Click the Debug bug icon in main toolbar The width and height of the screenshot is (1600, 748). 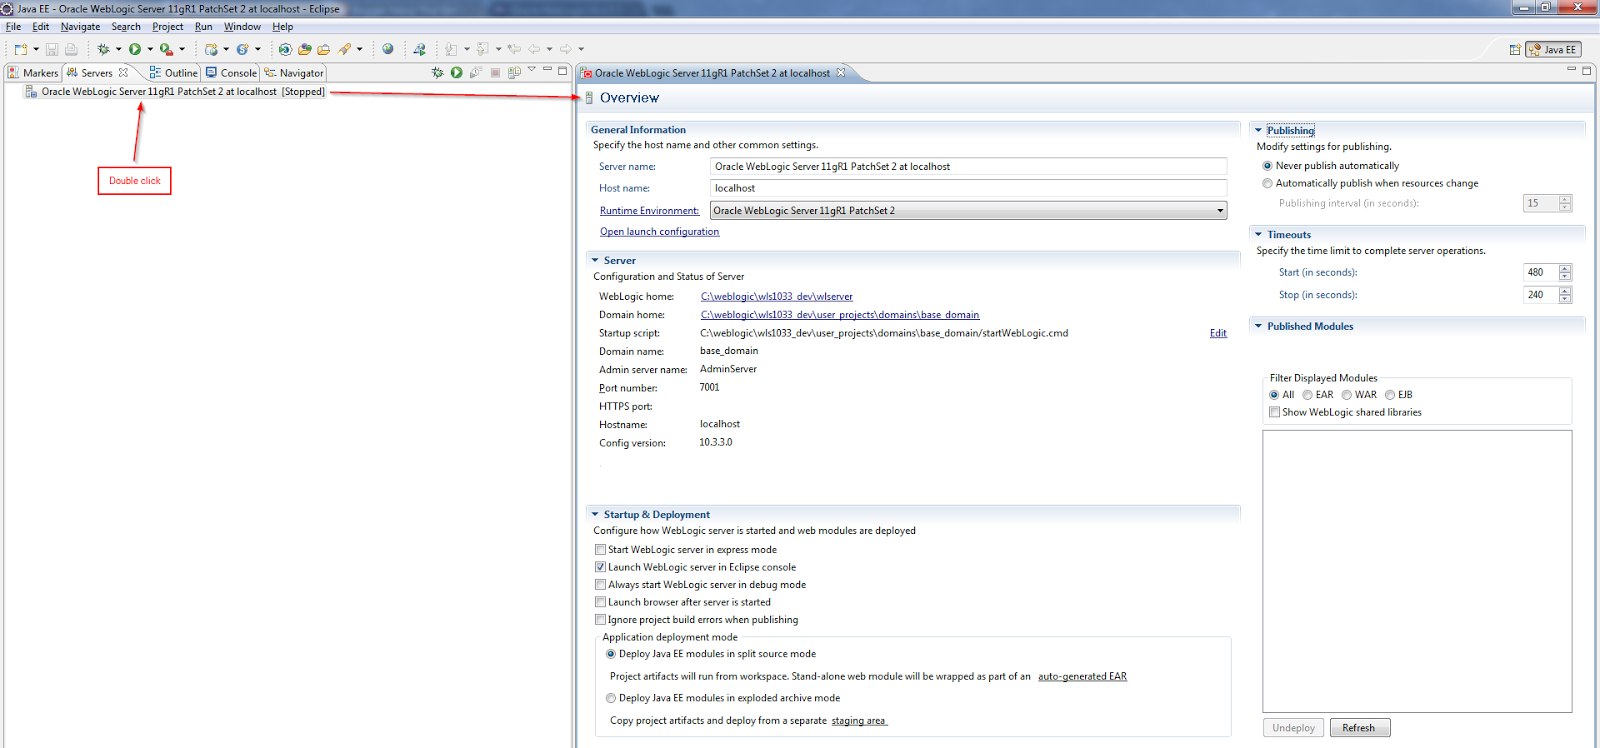[103, 49]
